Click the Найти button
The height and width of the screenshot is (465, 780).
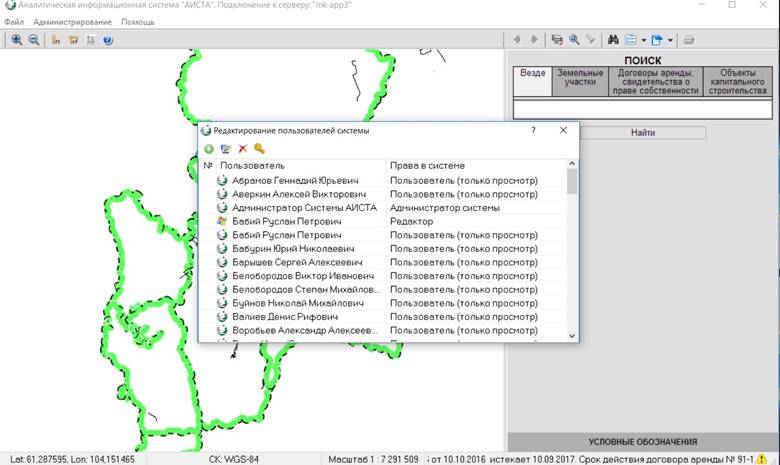643,133
